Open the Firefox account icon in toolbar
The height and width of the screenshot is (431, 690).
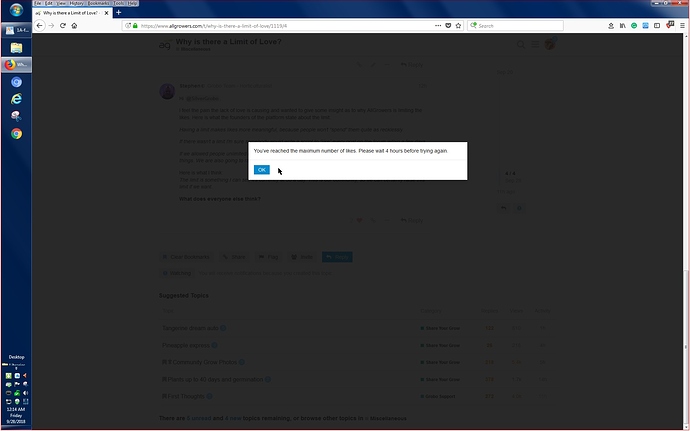coord(611,26)
